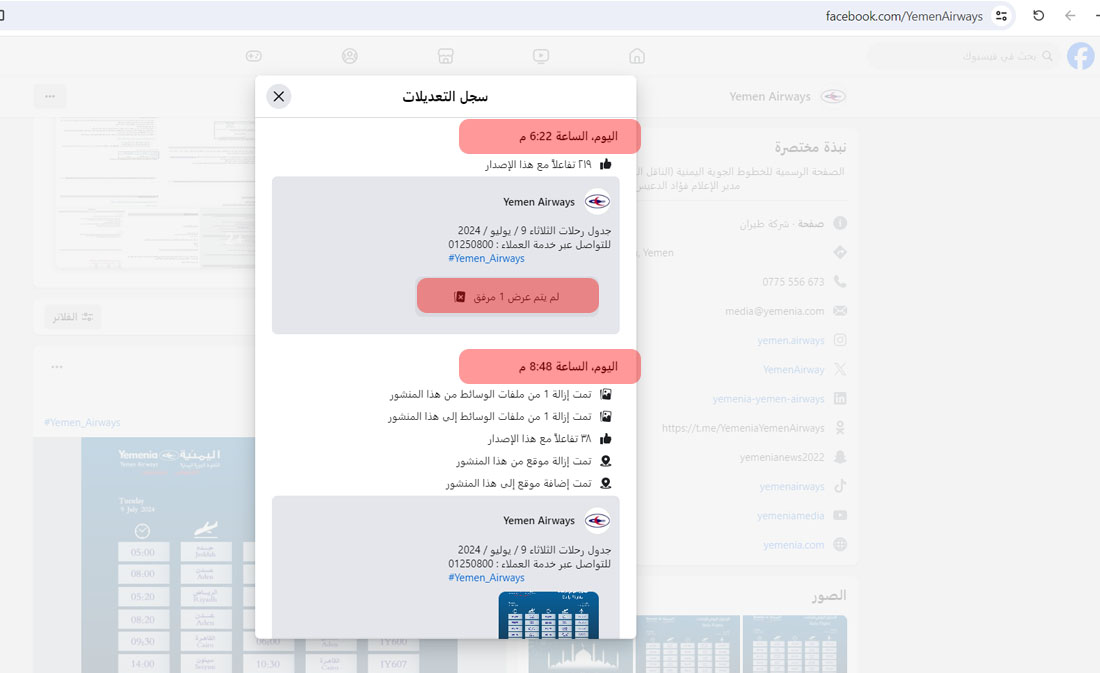Click the second #Yemen_Airways hashtag in dialog

click(486, 578)
